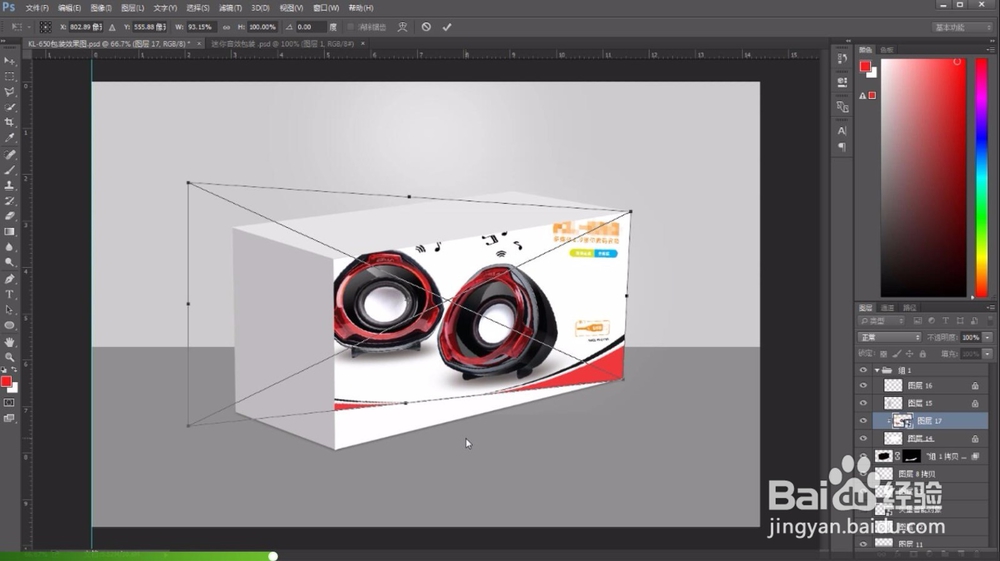The height and width of the screenshot is (561, 1000).
Task: Click the lock-all padlock icon in Layers
Action: click(x=922, y=354)
